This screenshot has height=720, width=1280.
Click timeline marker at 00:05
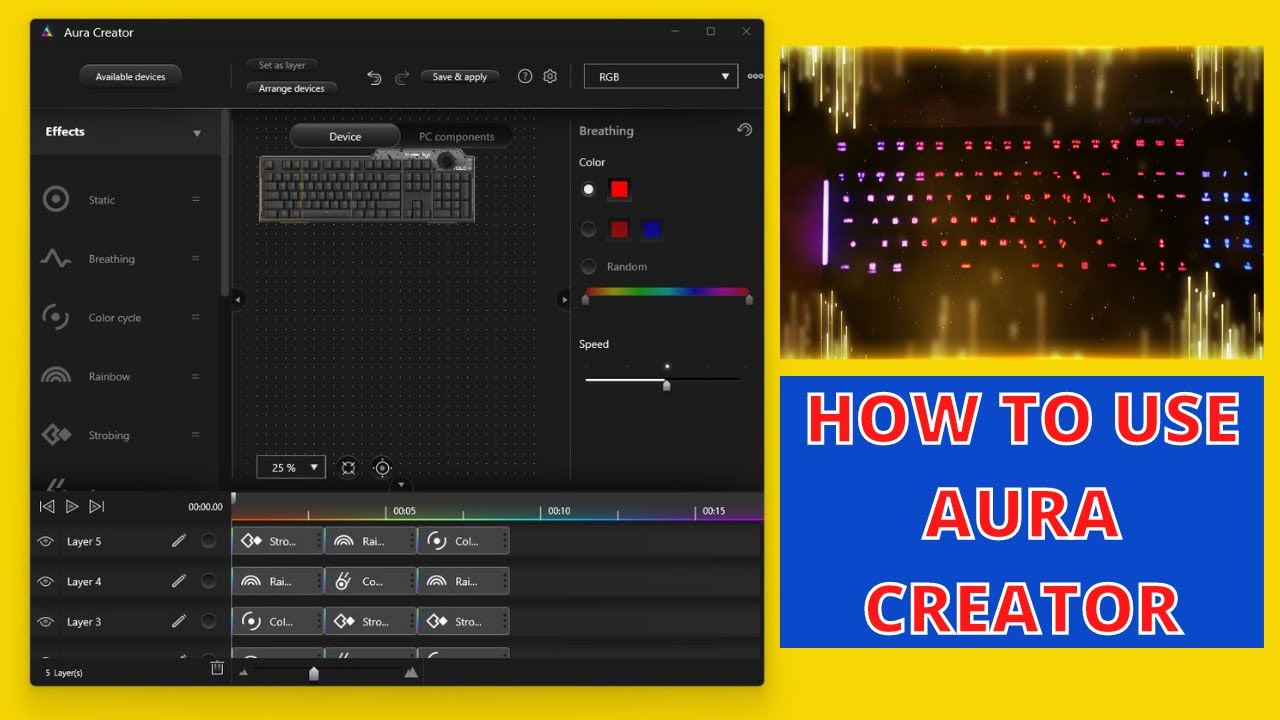(x=404, y=511)
